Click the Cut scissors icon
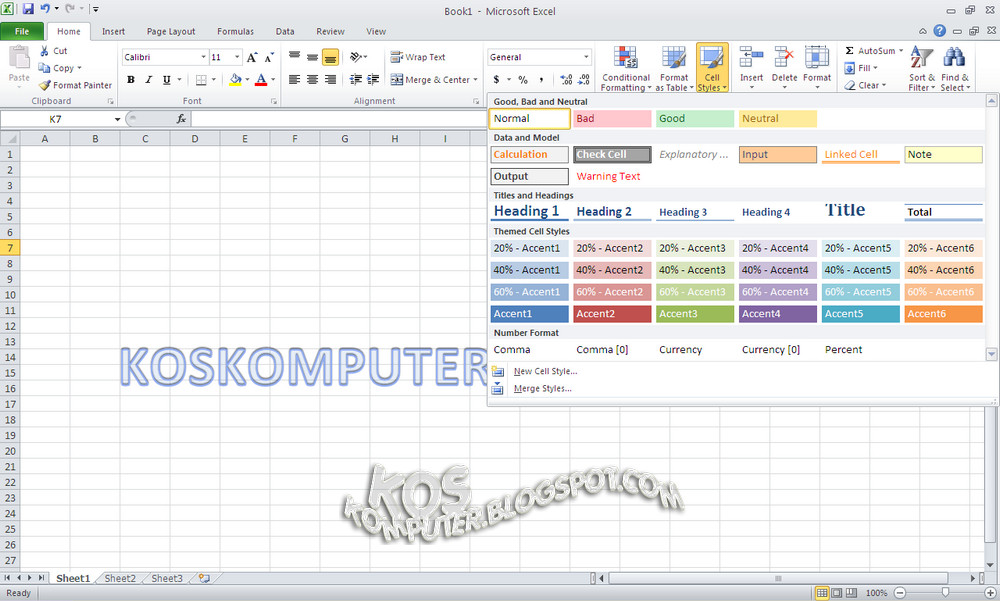 pos(44,50)
